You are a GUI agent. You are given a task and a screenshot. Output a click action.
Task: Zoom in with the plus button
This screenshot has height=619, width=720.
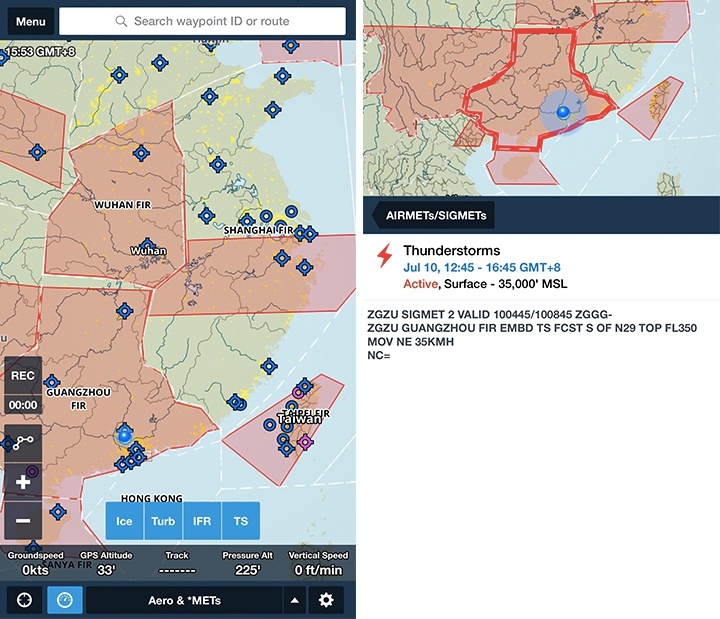(23, 482)
